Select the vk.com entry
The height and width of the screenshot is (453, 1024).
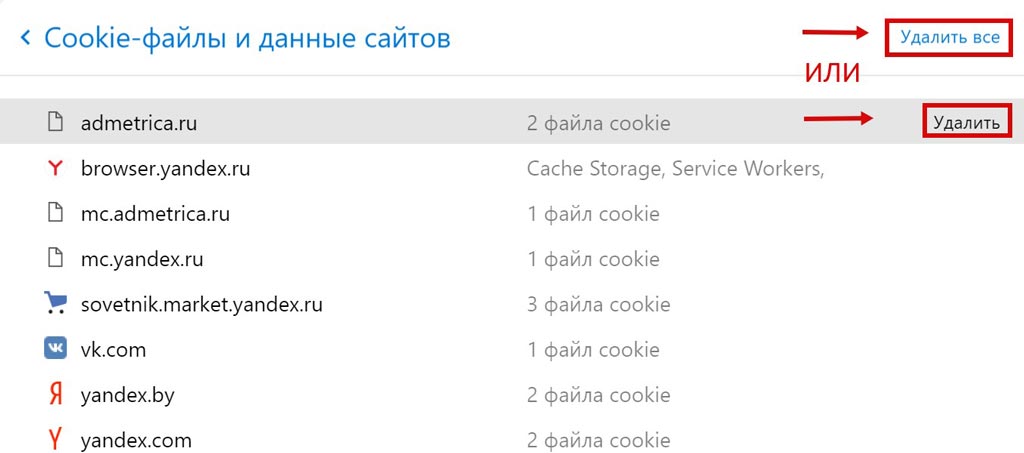coord(113,350)
